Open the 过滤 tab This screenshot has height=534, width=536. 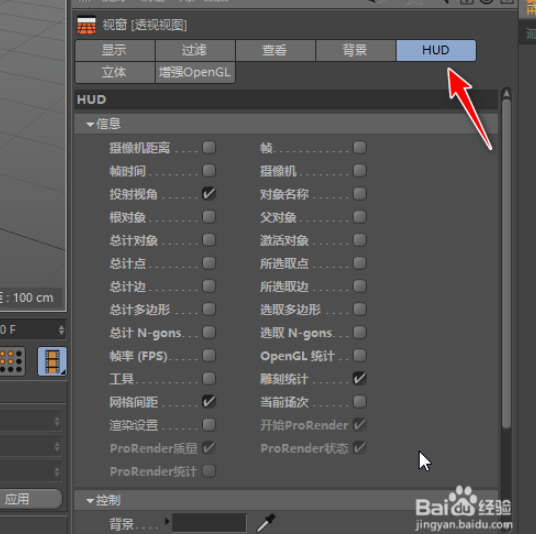tap(195, 51)
